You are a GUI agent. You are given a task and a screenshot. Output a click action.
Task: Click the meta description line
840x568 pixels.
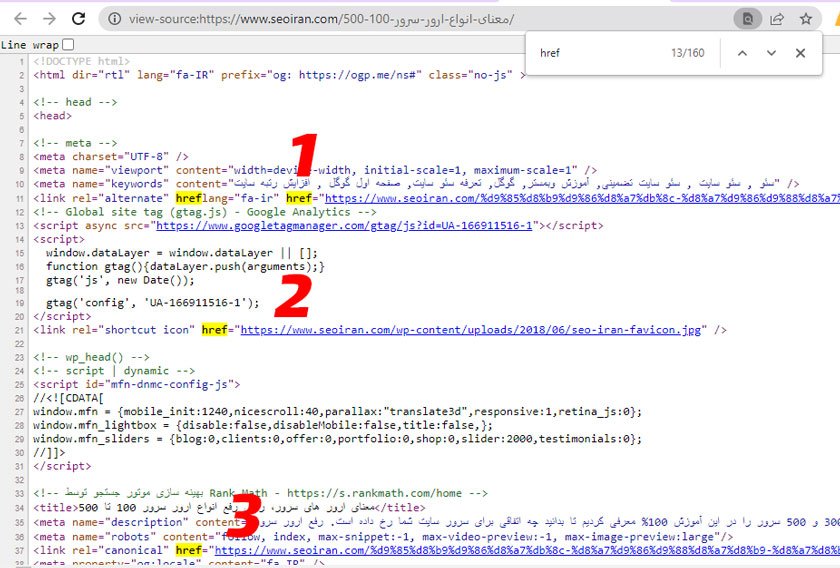point(437,522)
